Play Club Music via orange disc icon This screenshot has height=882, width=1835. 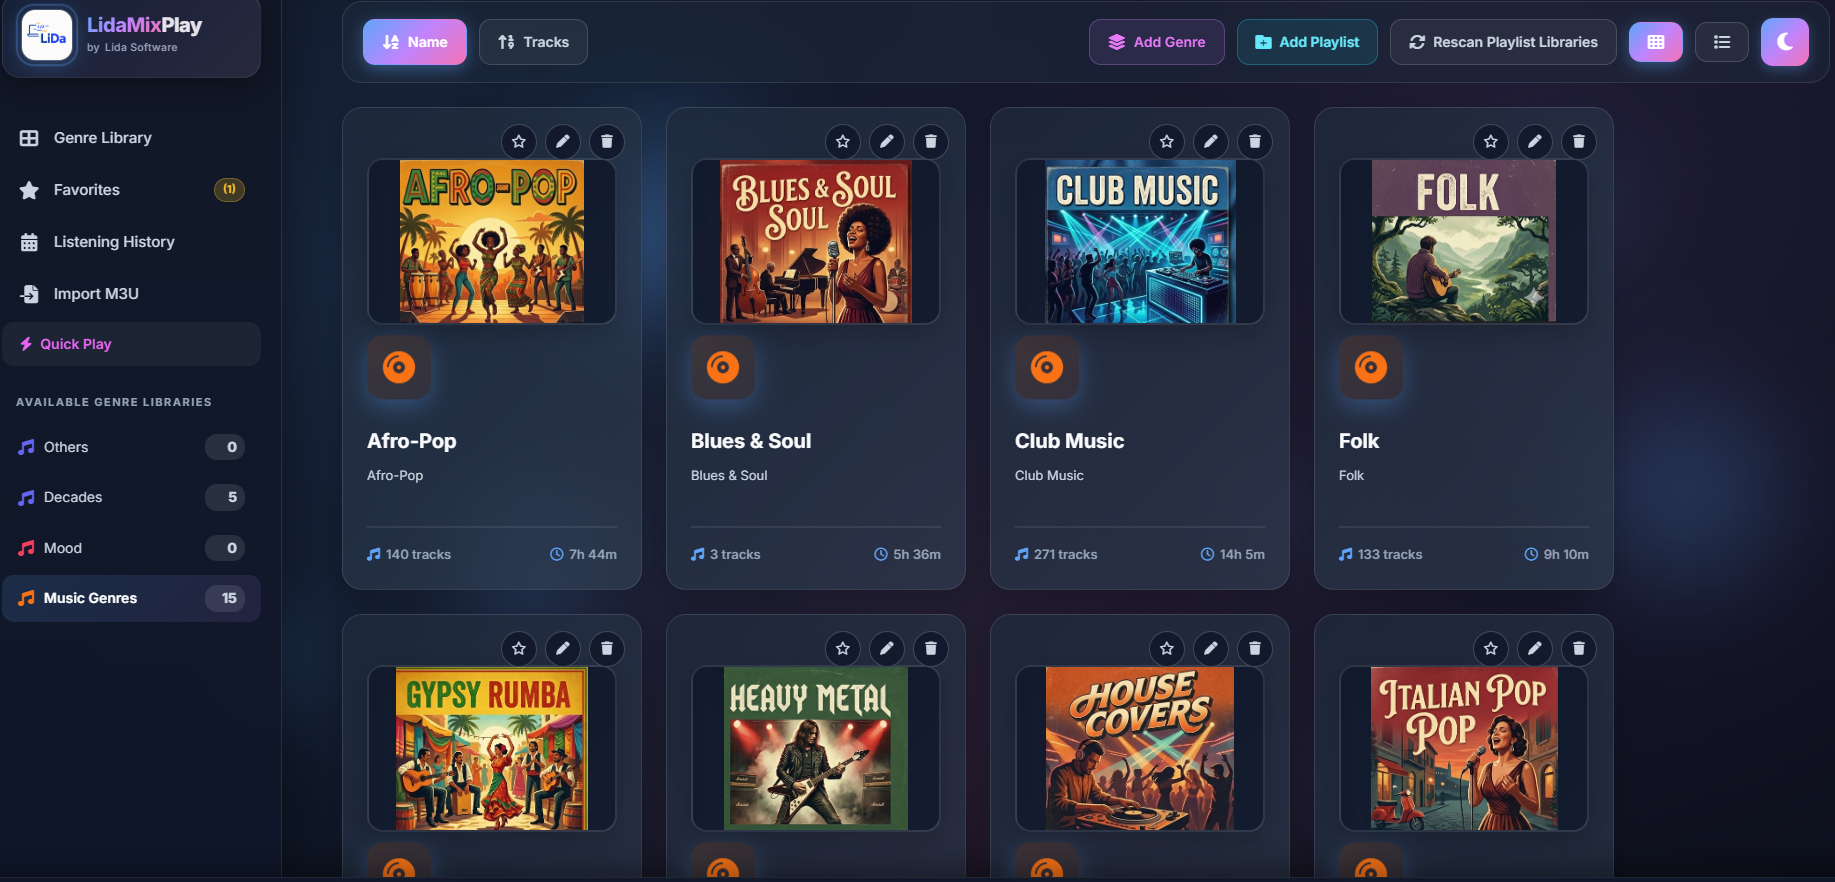pos(1047,367)
